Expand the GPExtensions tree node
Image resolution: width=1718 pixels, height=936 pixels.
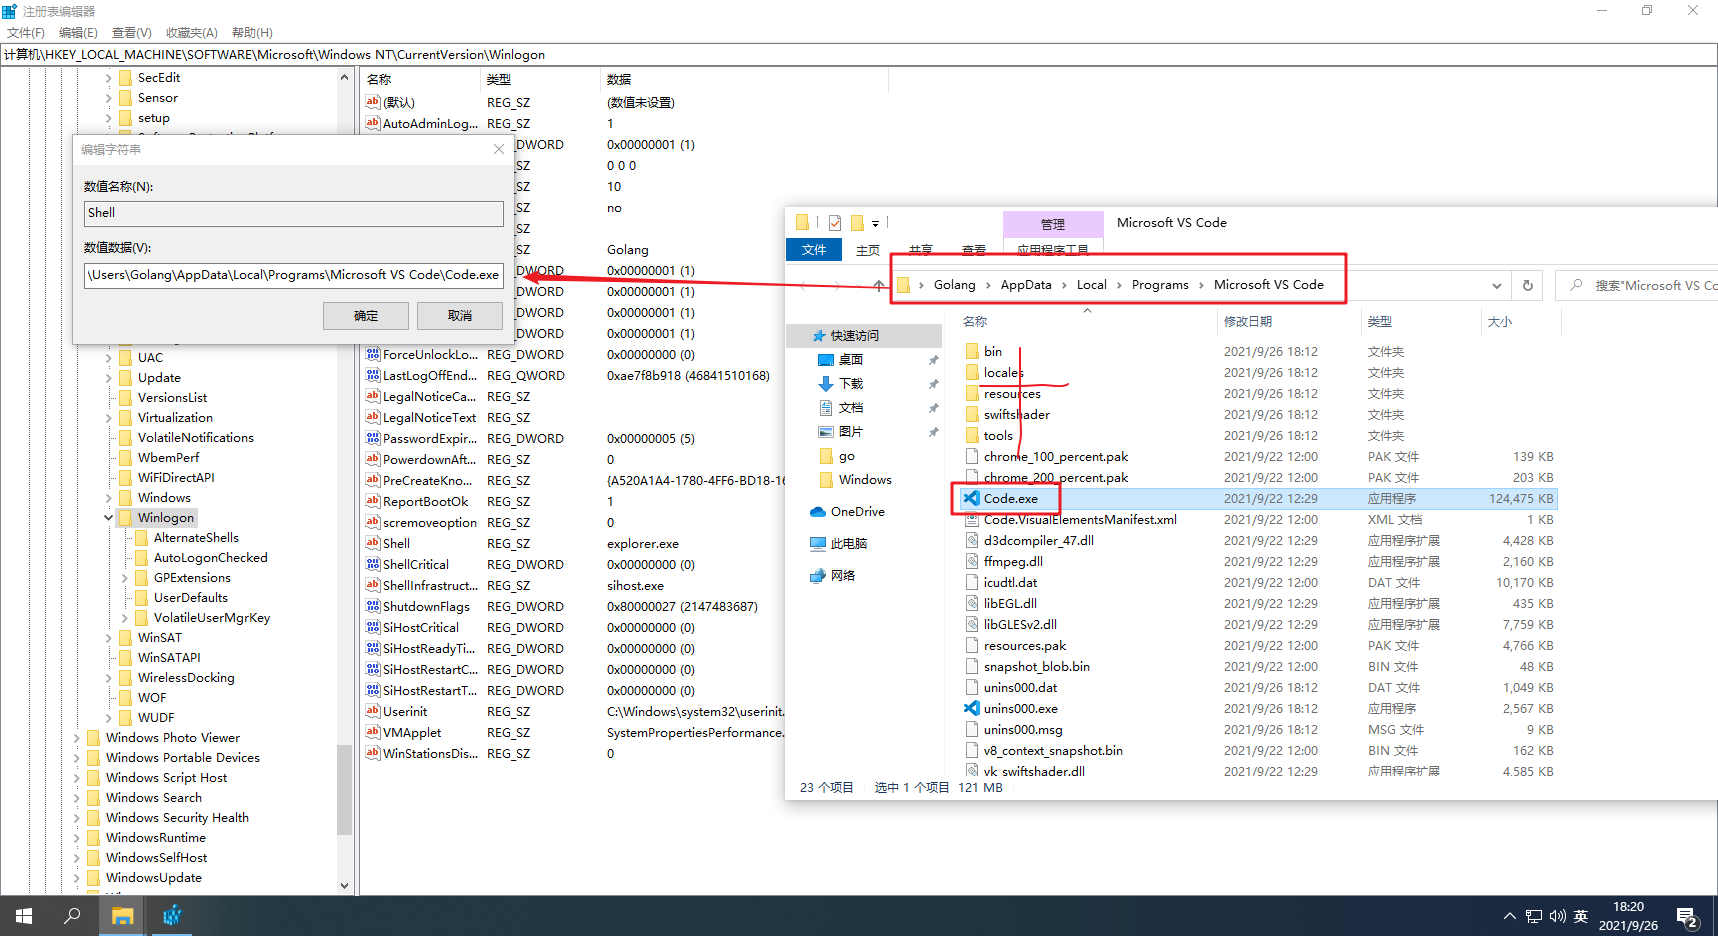124,577
